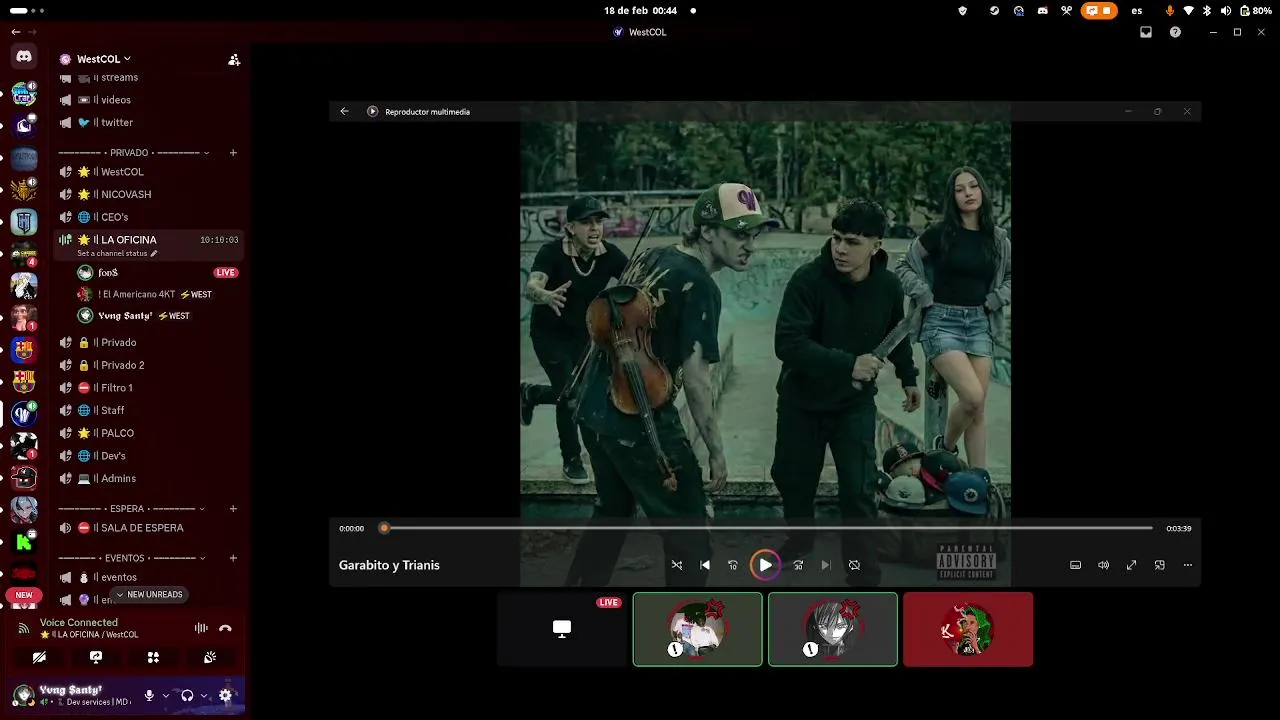Image resolution: width=1280 pixels, height=720 pixels.
Task: Toggle repeat in media player
Action: click(x=854, y=565)
